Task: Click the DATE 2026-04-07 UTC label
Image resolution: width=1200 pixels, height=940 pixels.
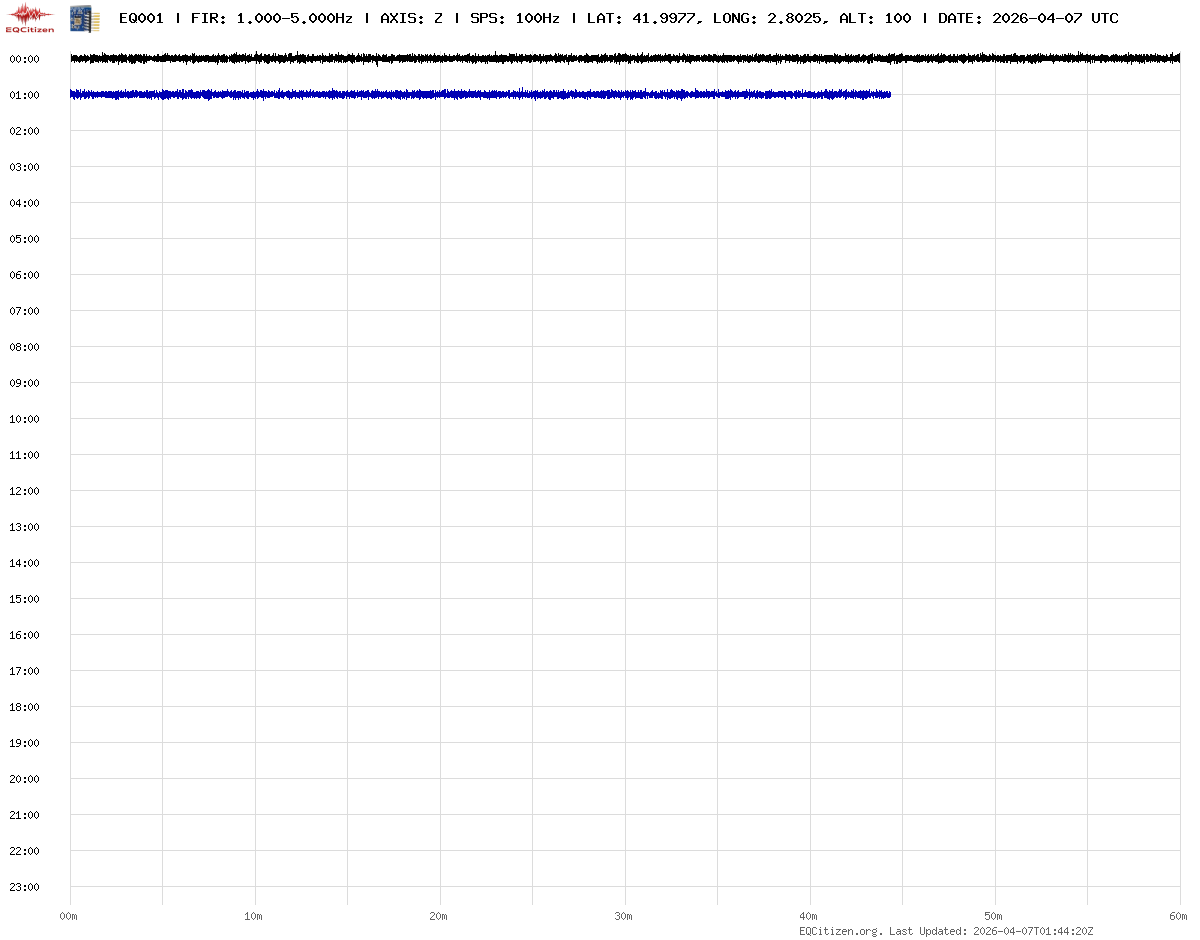Action: point(1028,18)
